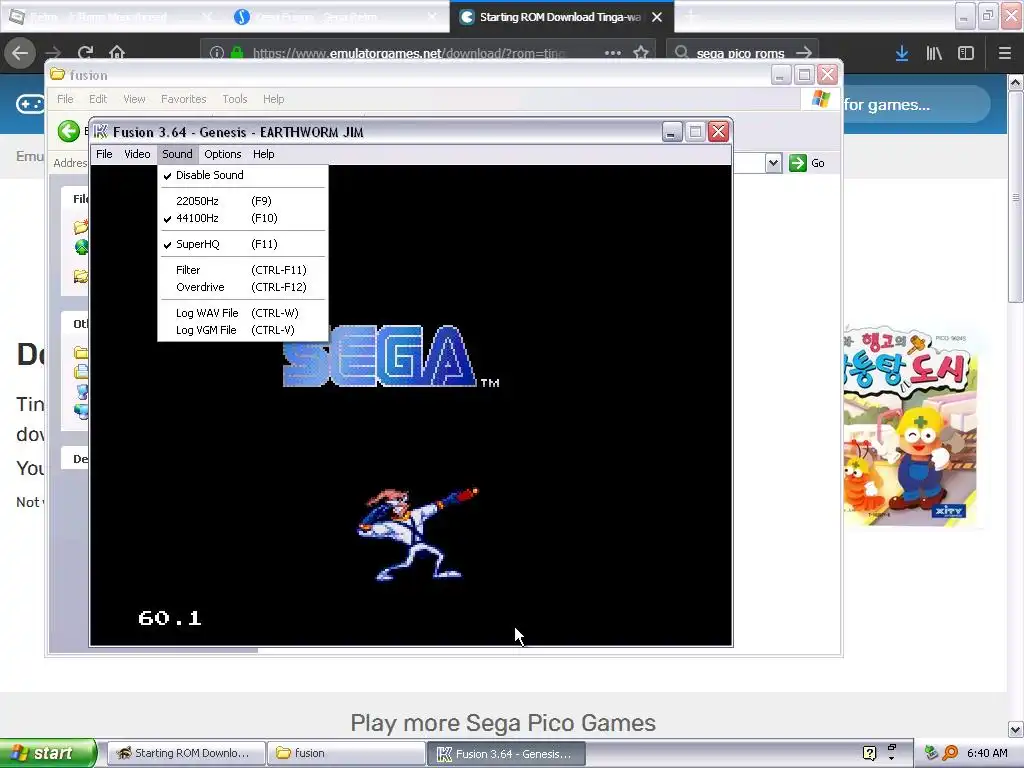
Task: Open Tools menu in fusion folder window
Action: (234, 99)
